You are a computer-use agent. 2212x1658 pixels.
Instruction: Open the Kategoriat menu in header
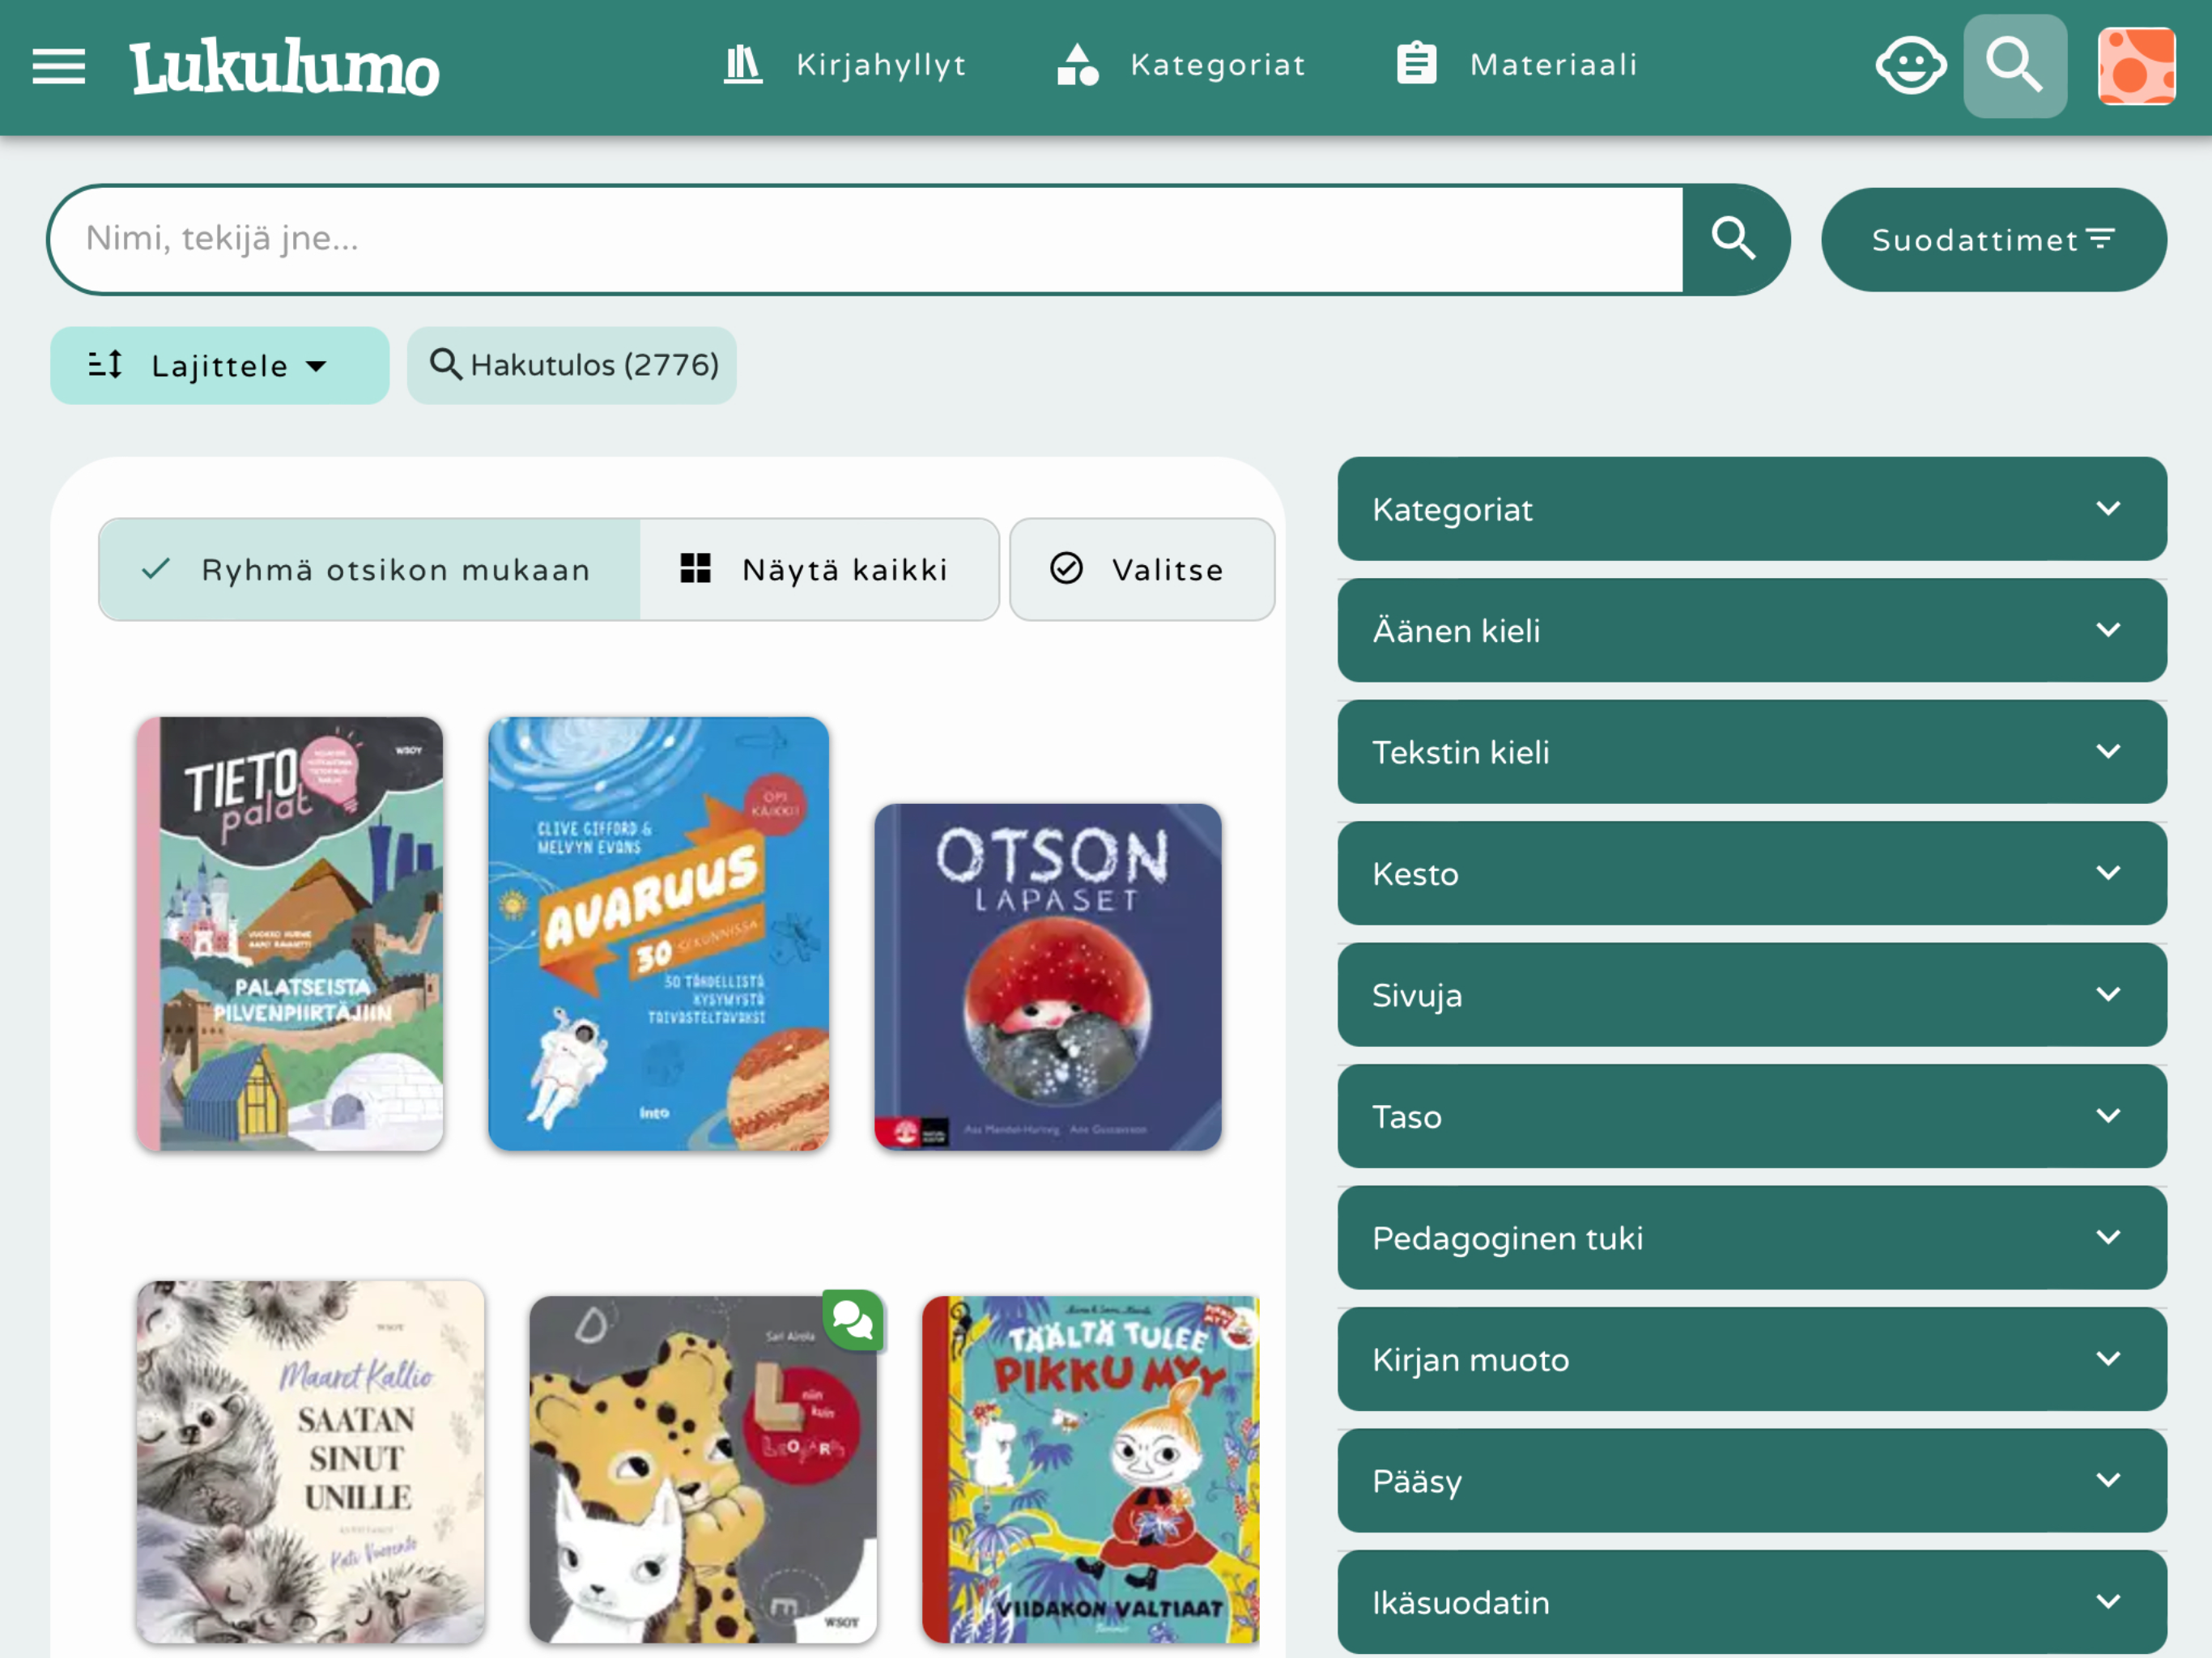pyautogui.click(x=1181, y=65)
